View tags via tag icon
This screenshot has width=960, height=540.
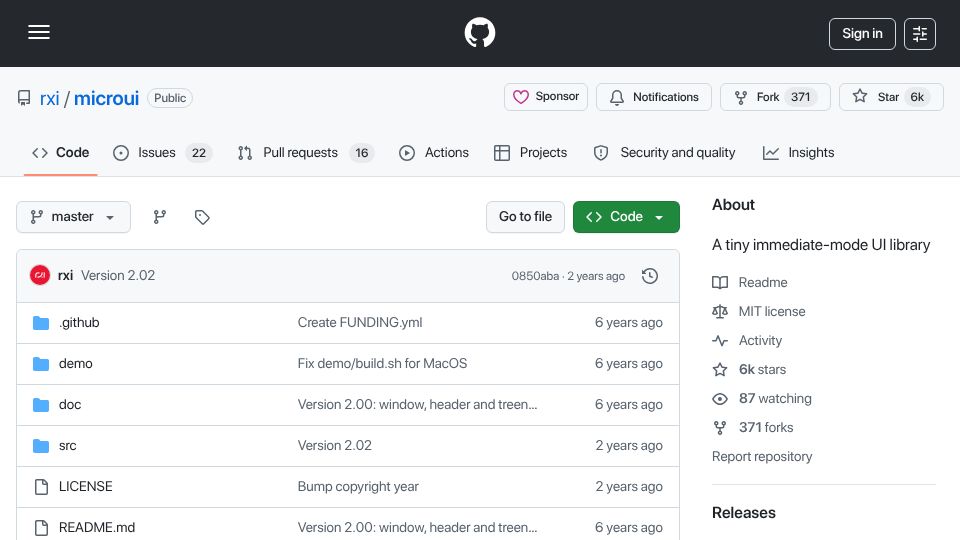[202, 217]
